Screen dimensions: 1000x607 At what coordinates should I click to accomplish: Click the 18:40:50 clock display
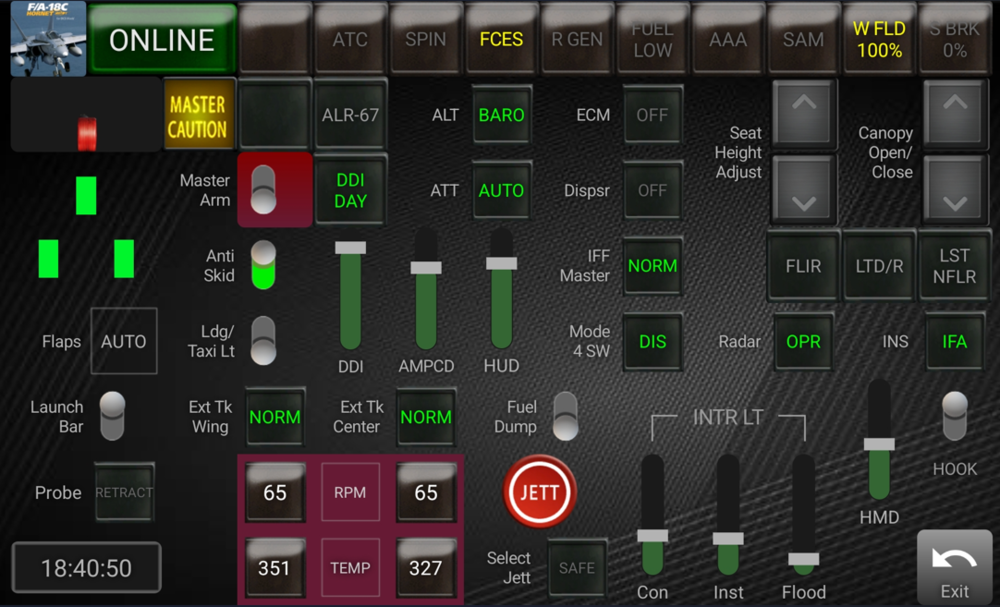point(85,568)
